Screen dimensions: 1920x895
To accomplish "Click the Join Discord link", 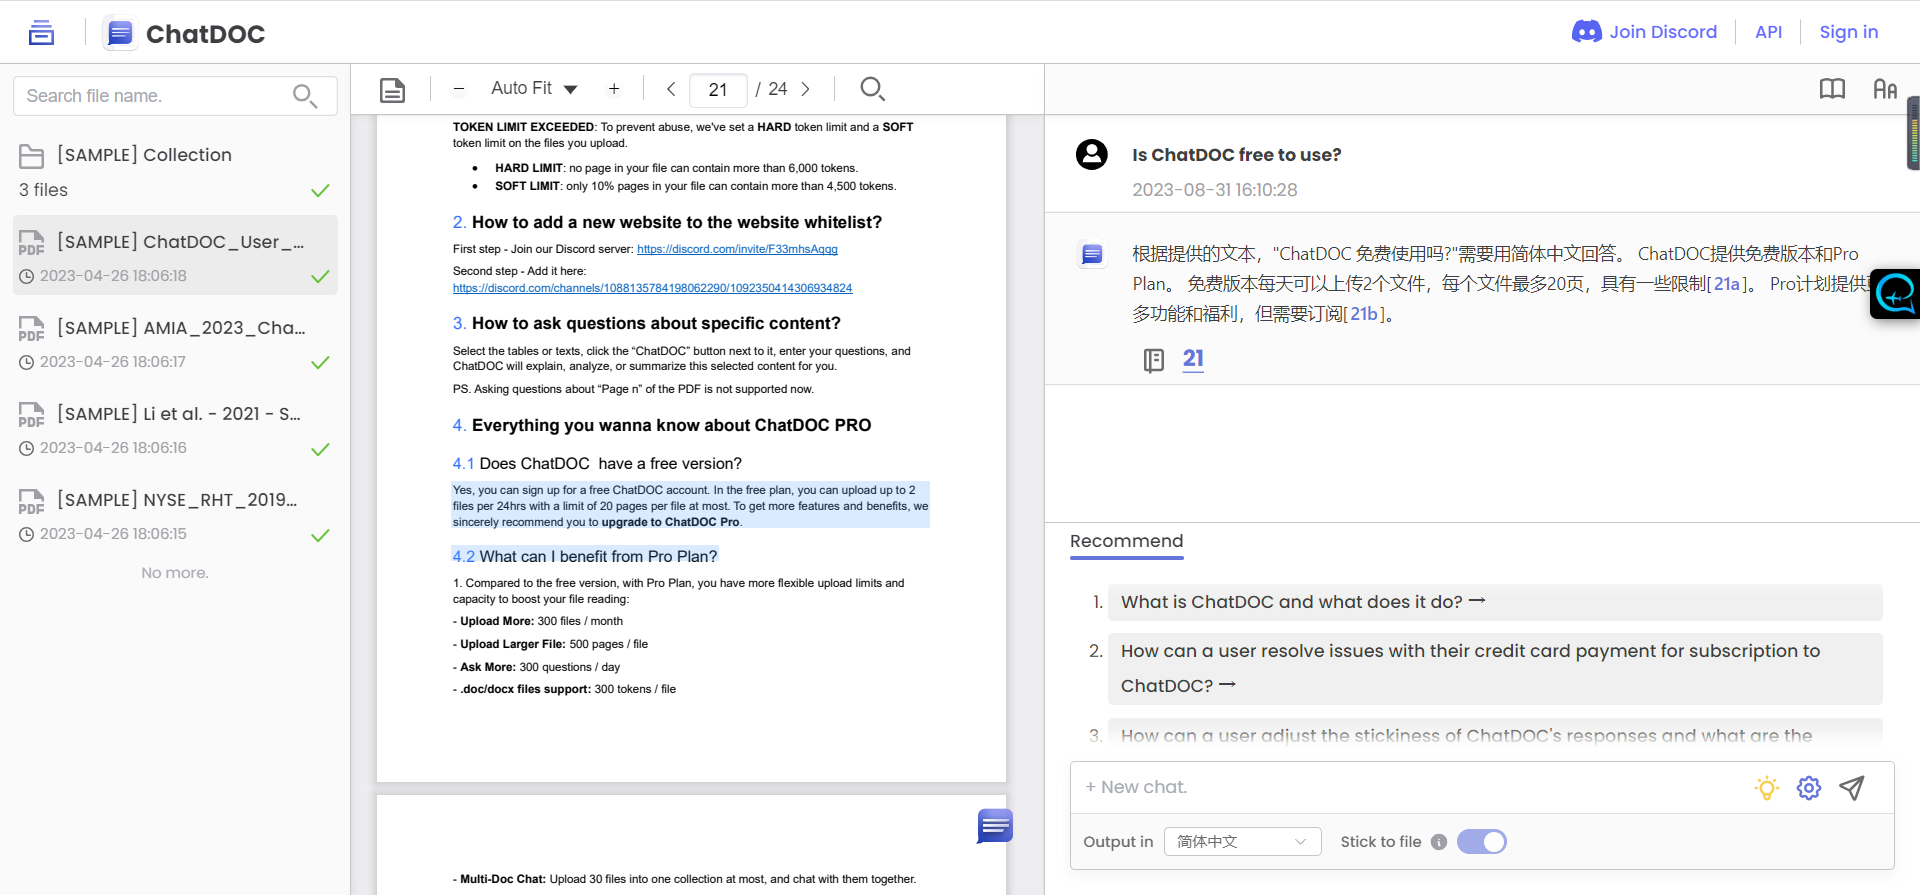I will [1645, 32].
